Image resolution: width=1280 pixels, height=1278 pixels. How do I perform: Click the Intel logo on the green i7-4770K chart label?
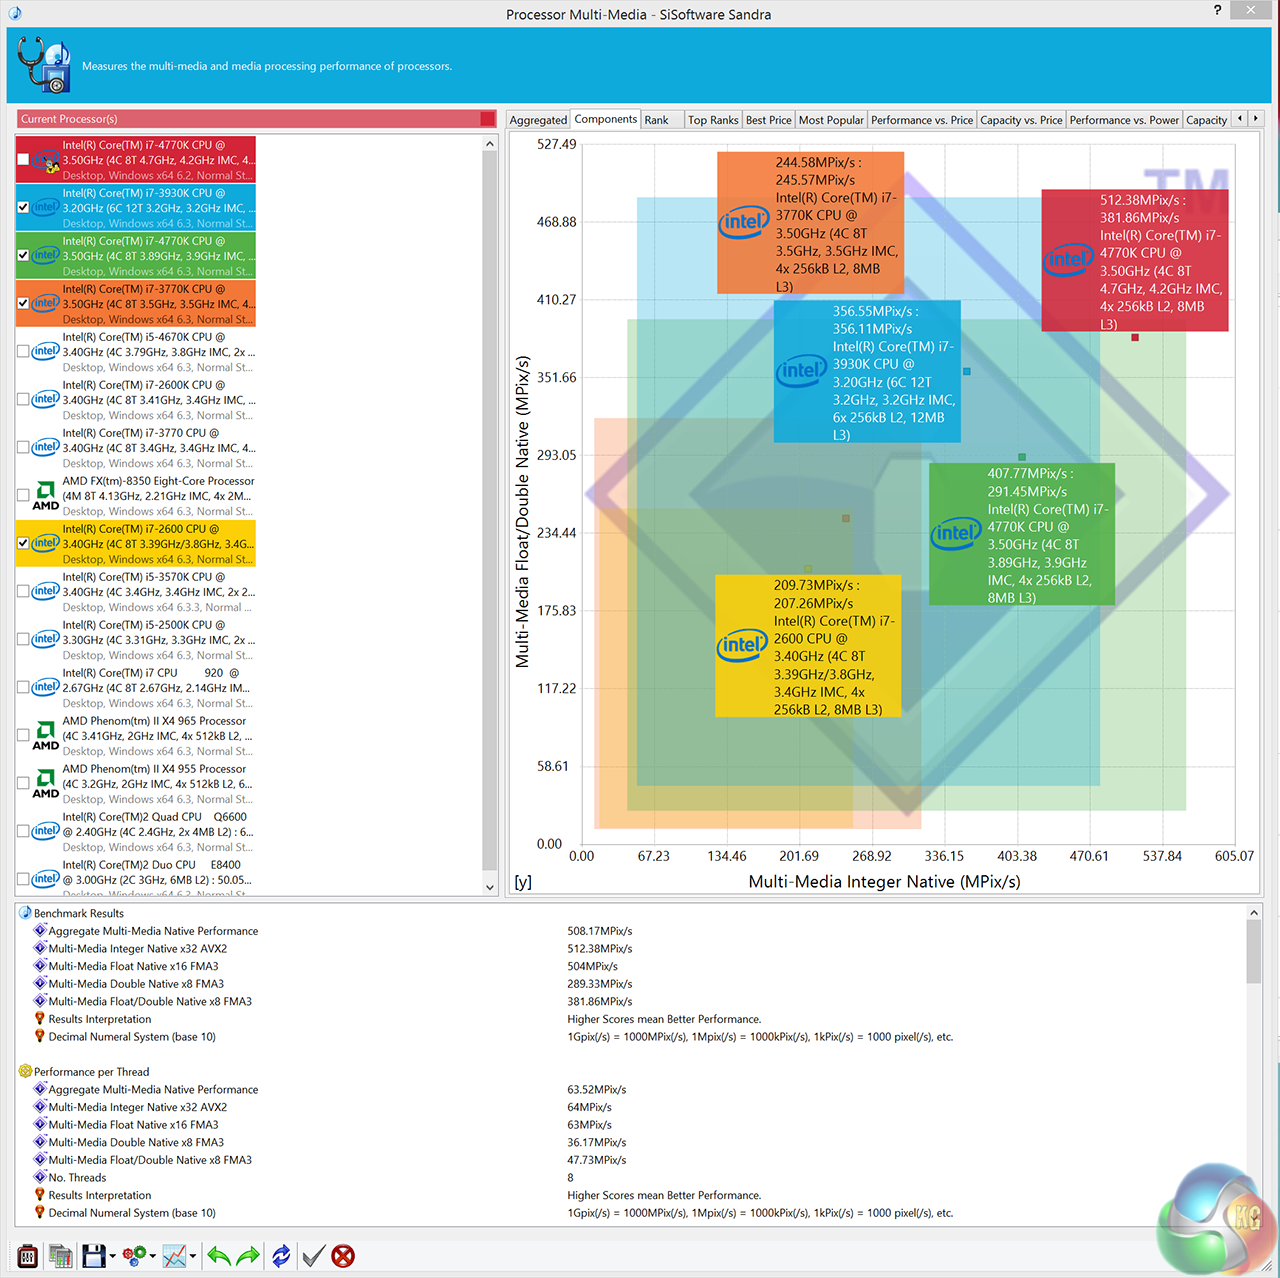956,533
